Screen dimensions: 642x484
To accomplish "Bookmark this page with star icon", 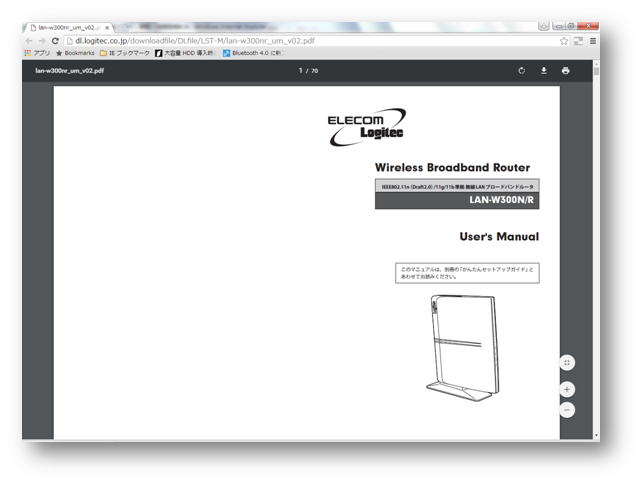I will (x=564, y=41).
